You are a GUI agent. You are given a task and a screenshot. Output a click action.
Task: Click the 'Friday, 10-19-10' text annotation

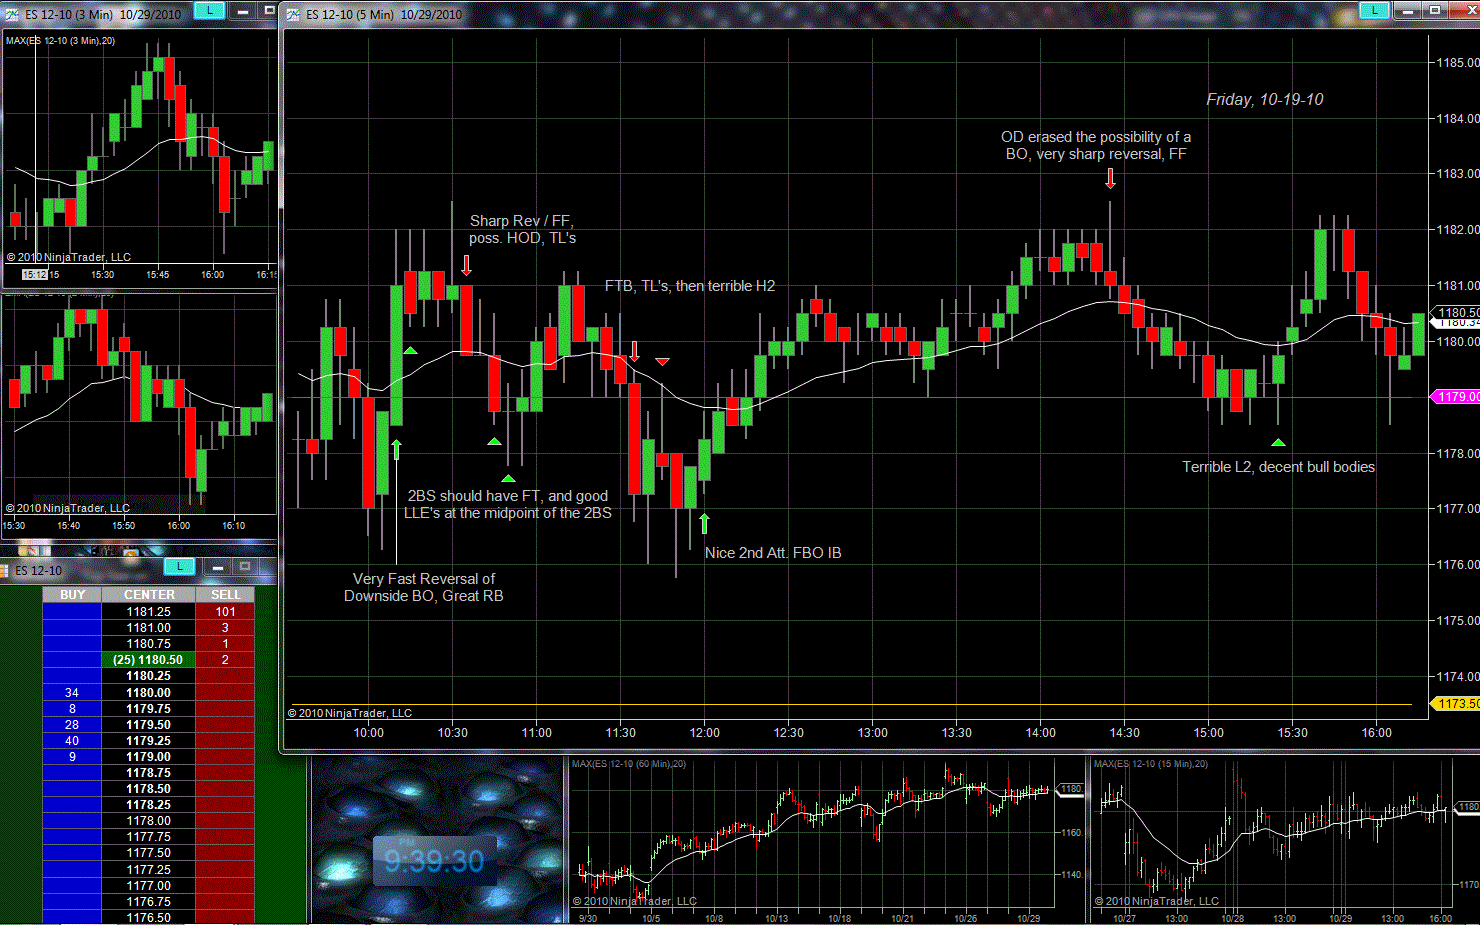(x=1264, y=100)
